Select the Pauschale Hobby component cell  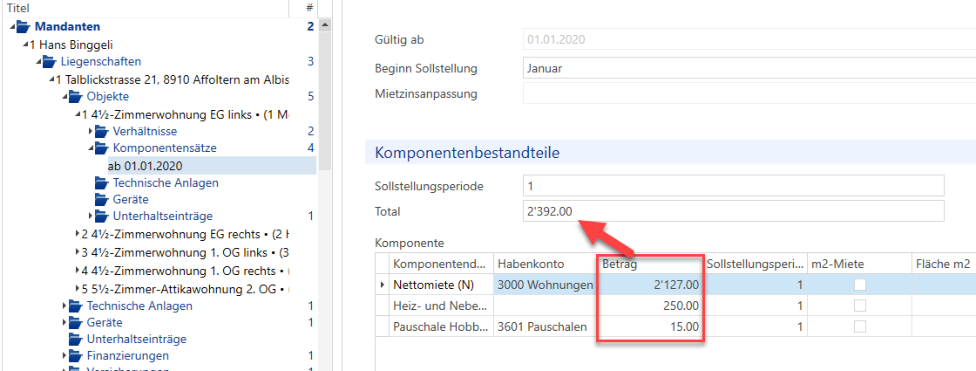tap(441, 326)
